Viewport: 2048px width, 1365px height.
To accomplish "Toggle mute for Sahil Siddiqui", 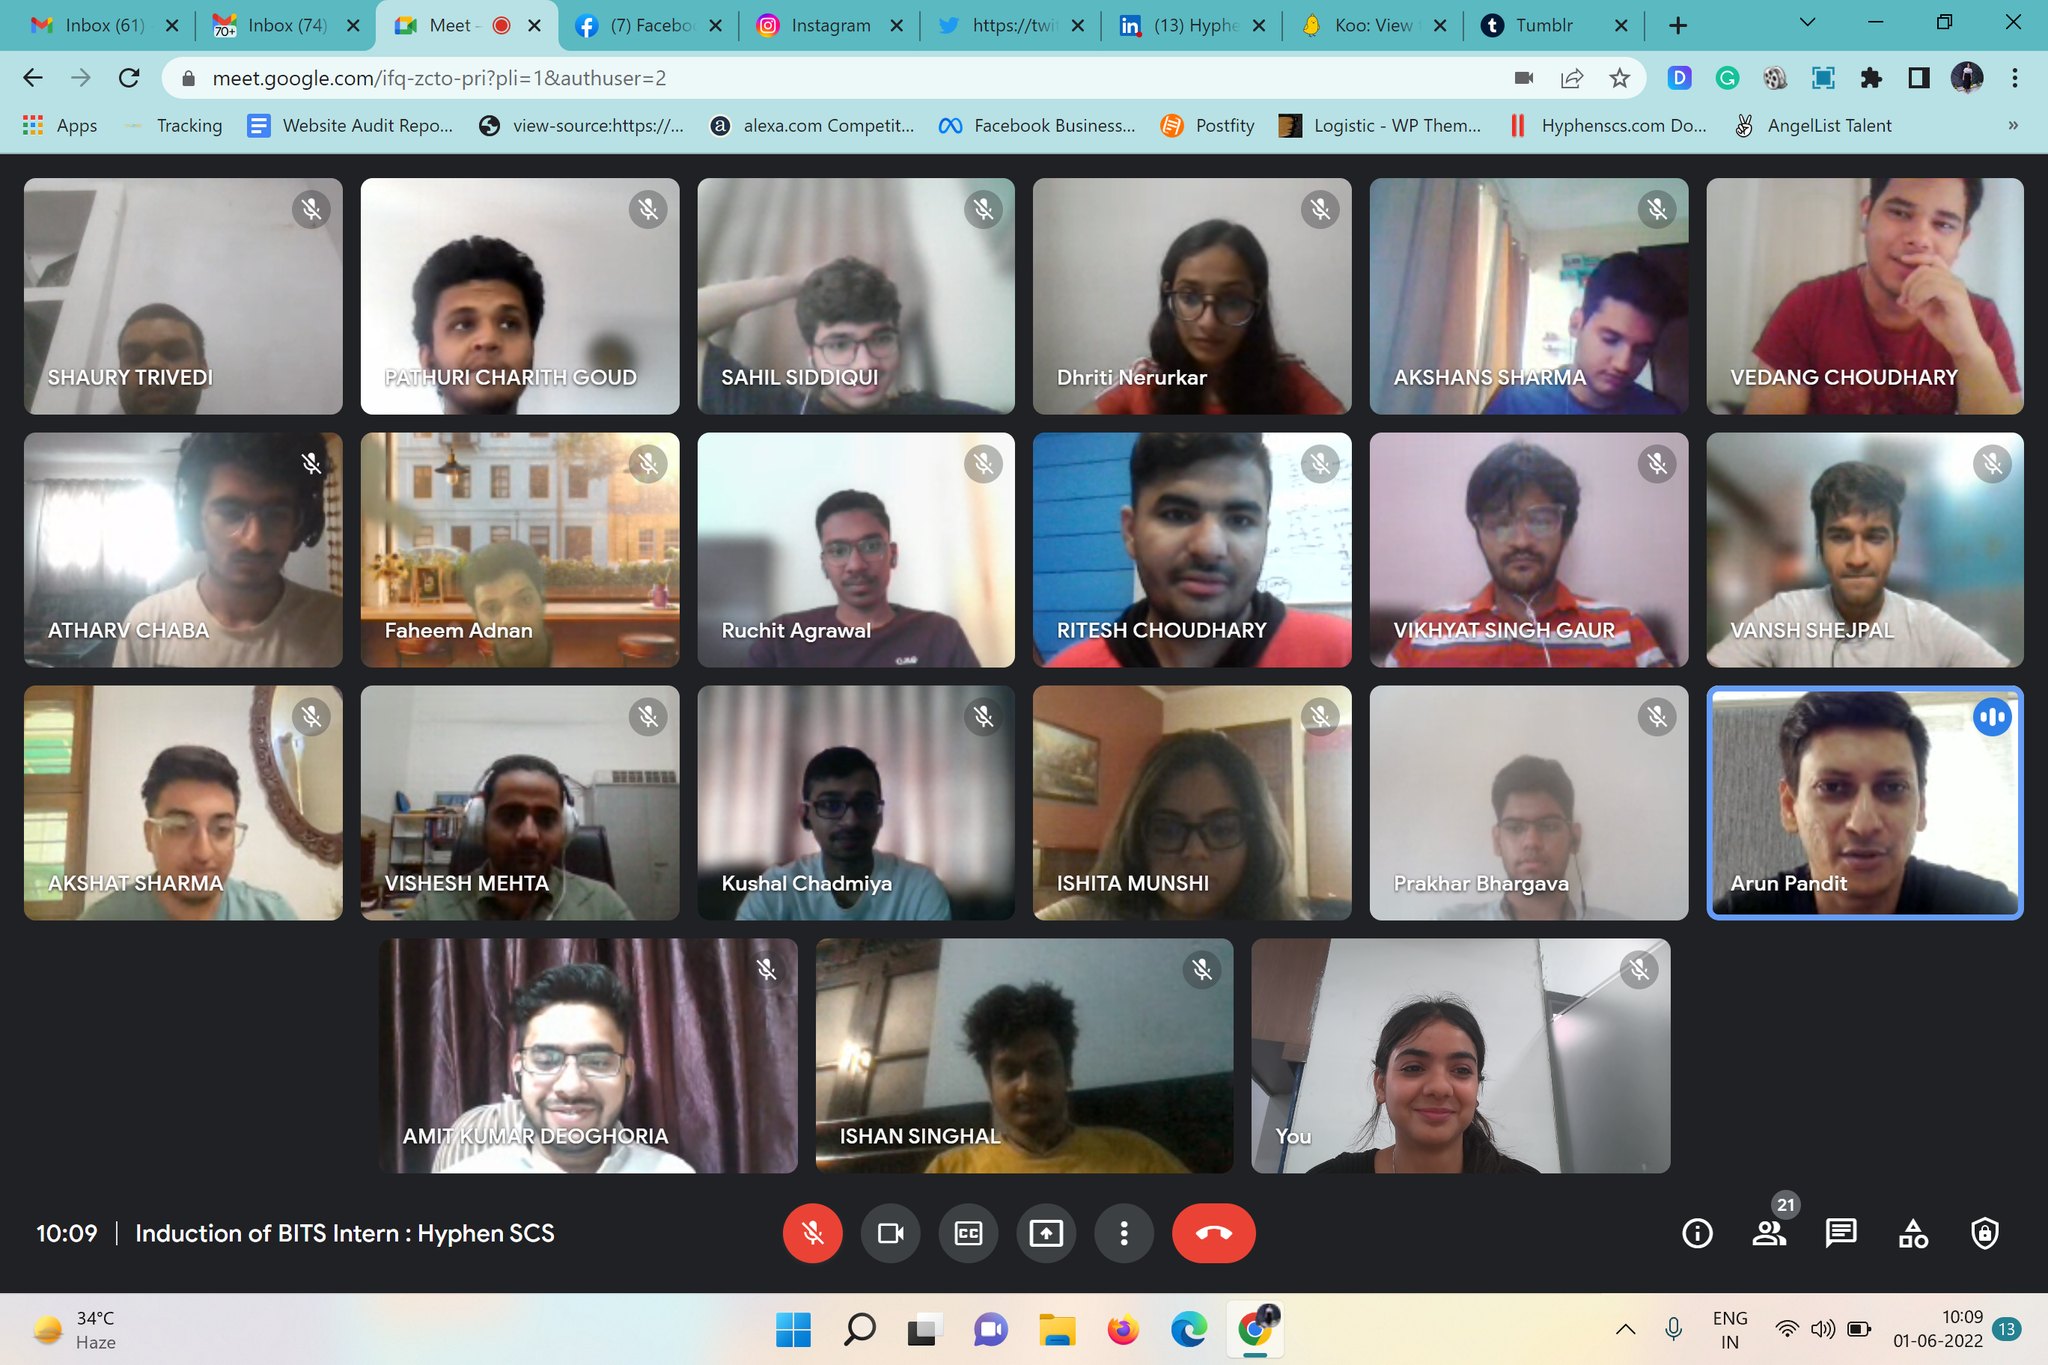I will coord(985,209).
